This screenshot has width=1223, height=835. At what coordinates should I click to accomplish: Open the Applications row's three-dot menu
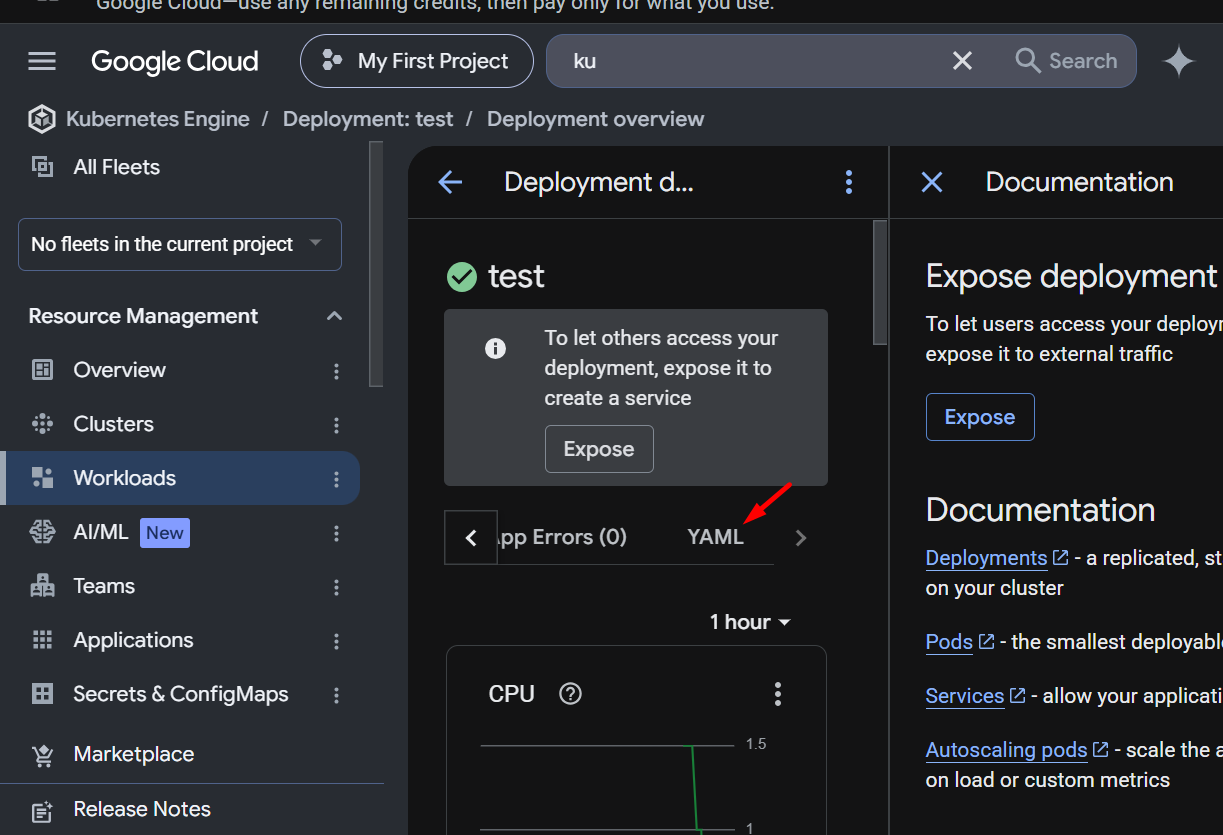(336, 641)
